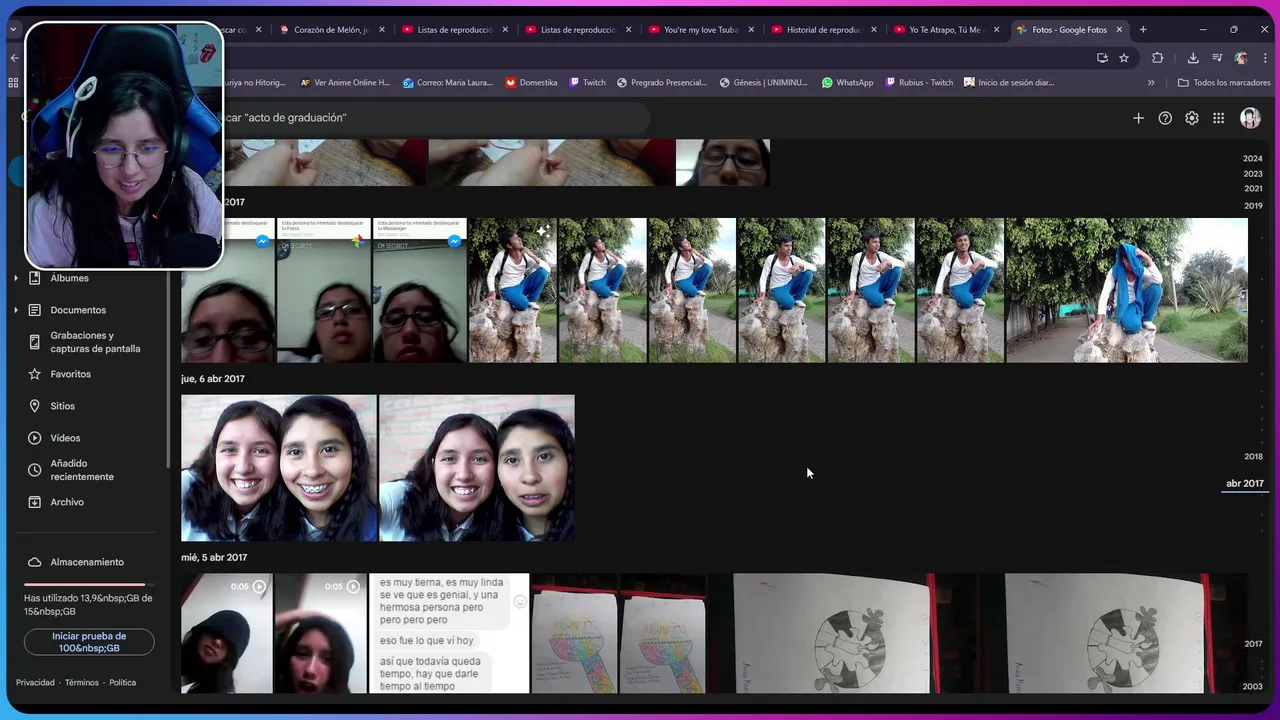Bookmark this page with the star icon
1280x720 pixels.
1124,58
